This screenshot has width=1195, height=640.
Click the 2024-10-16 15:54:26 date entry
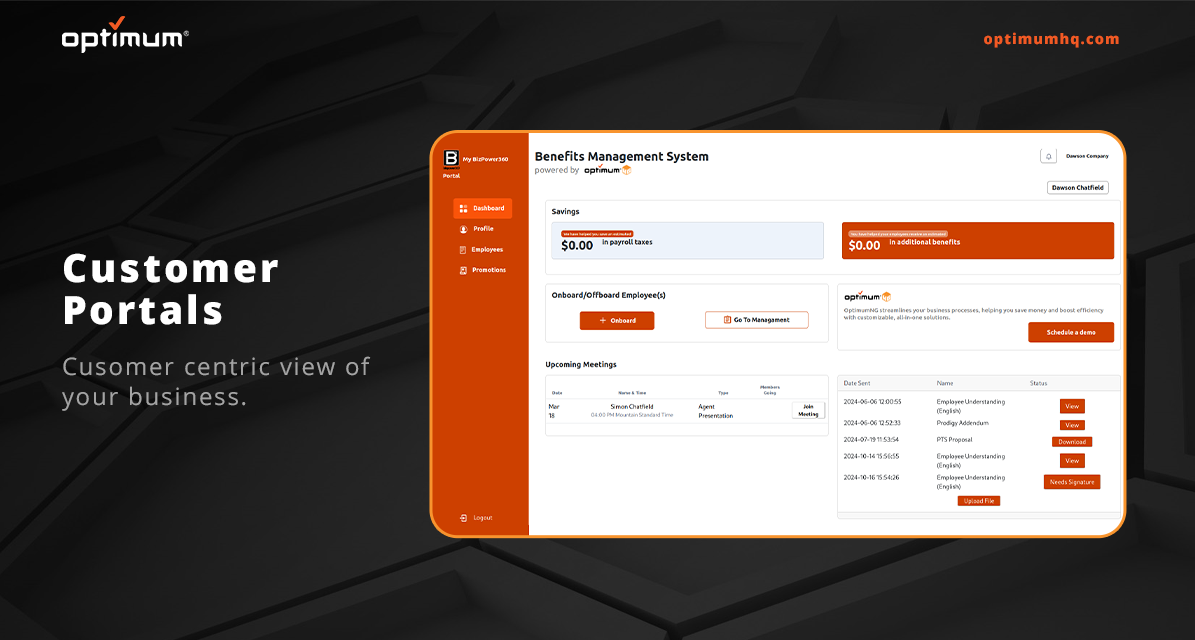point(871,478)
